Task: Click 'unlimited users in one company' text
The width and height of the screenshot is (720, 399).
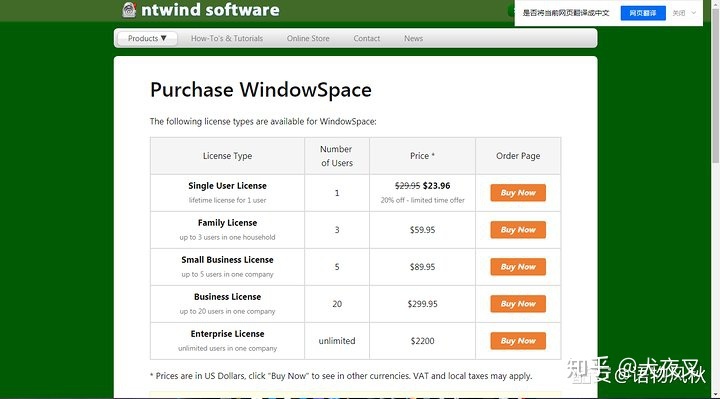Action: click(x=227, y=348)
